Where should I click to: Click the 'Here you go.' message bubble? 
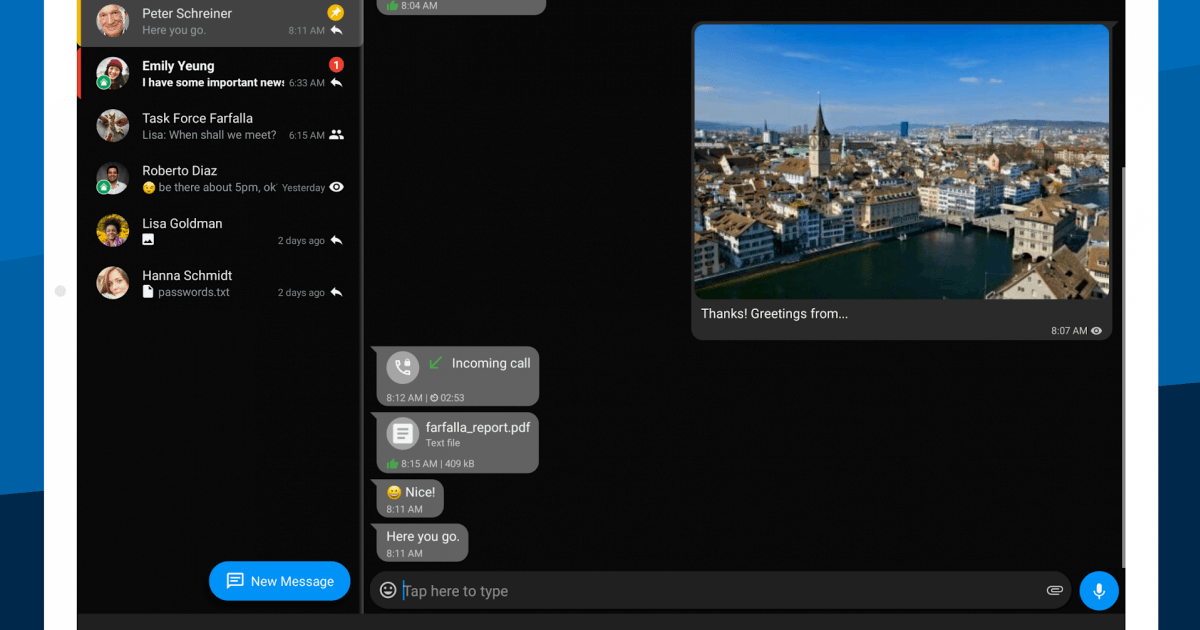tap(422, 543)
